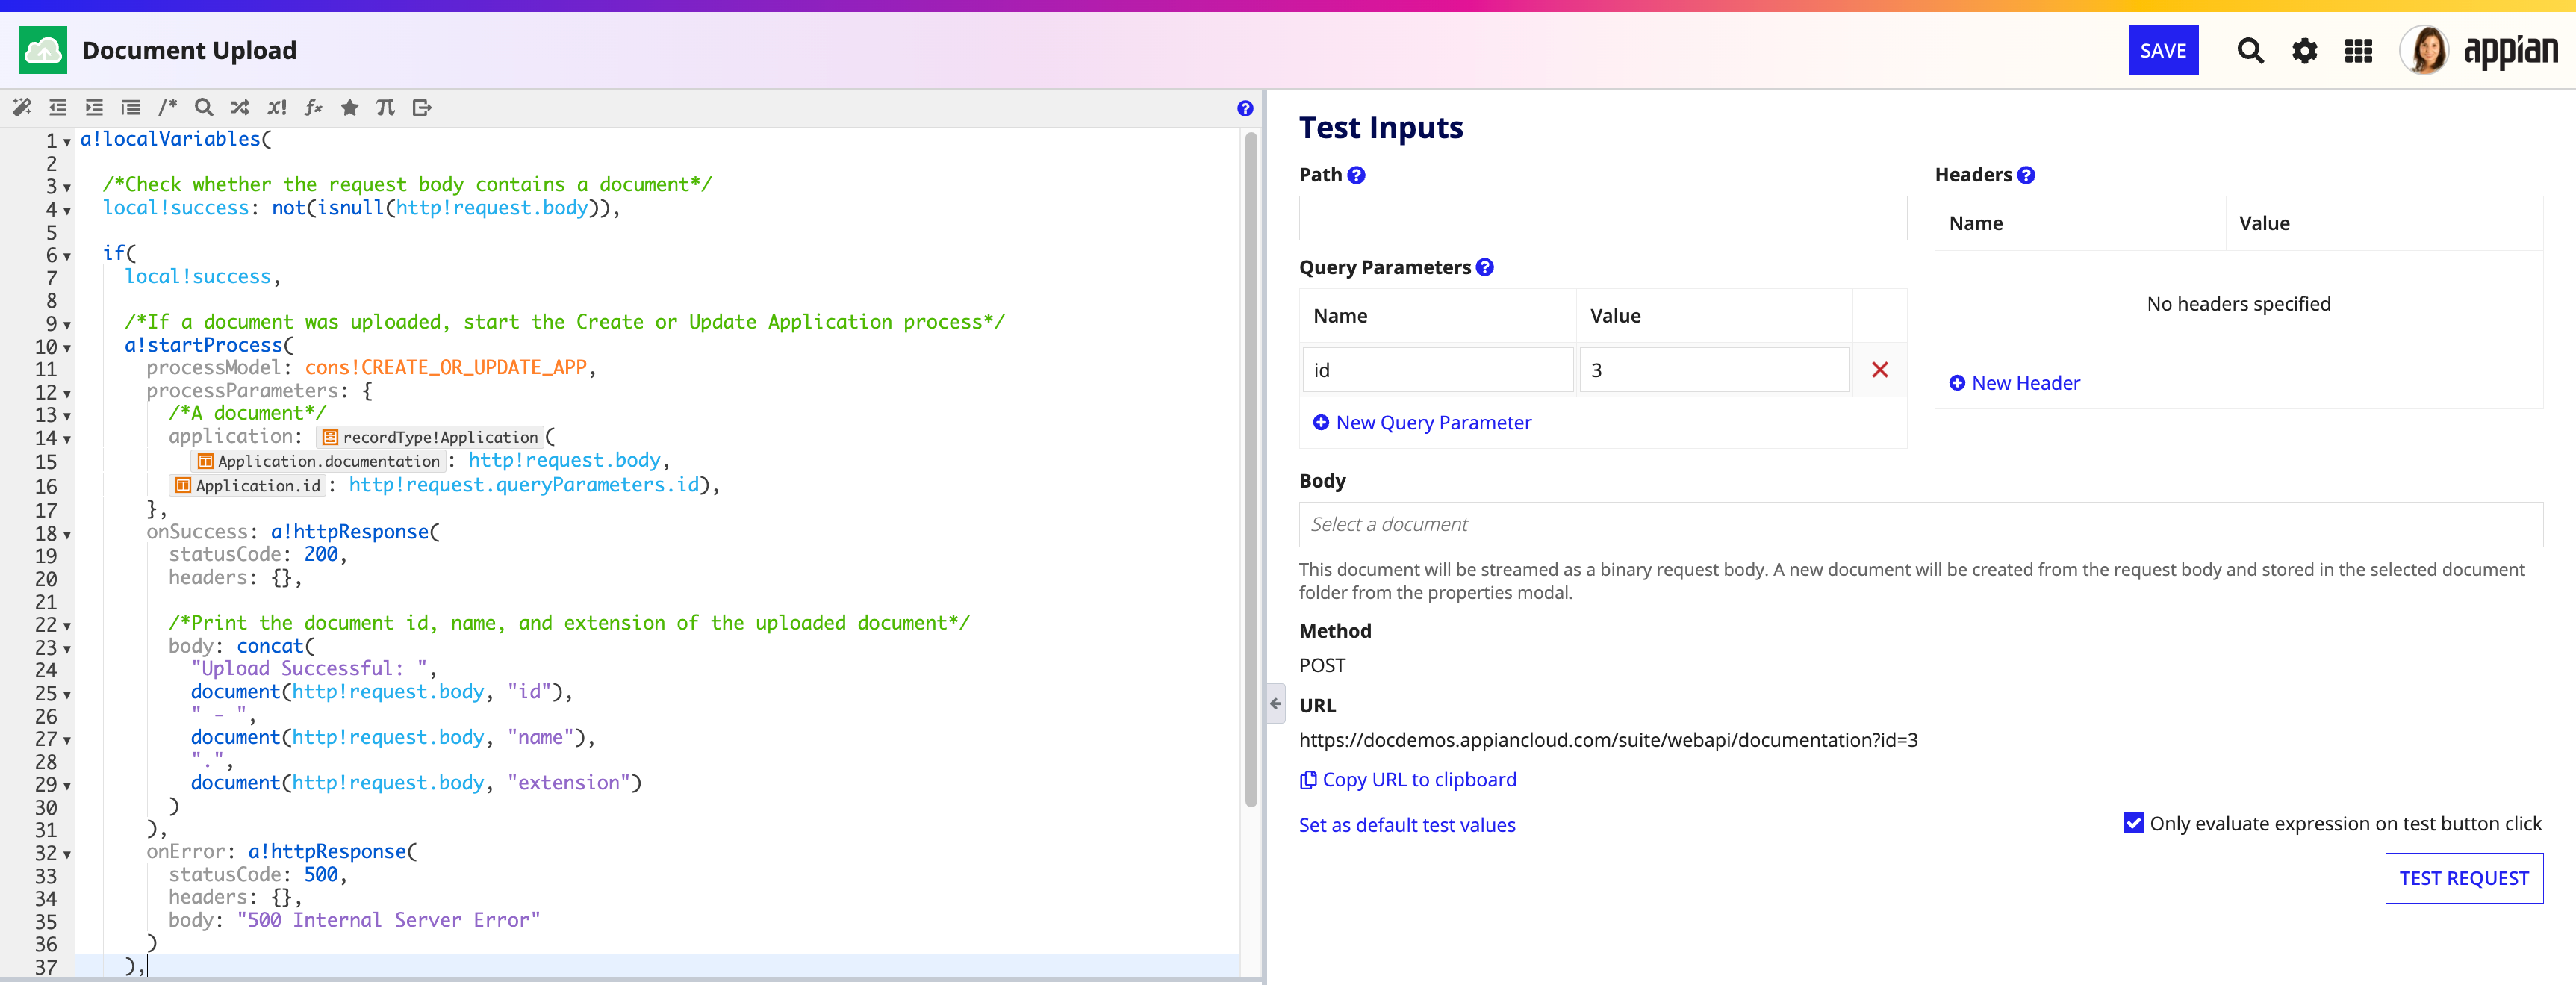The image size is (2576, 985).
Task: Click the SAVE button
Action: (2163, 50)
